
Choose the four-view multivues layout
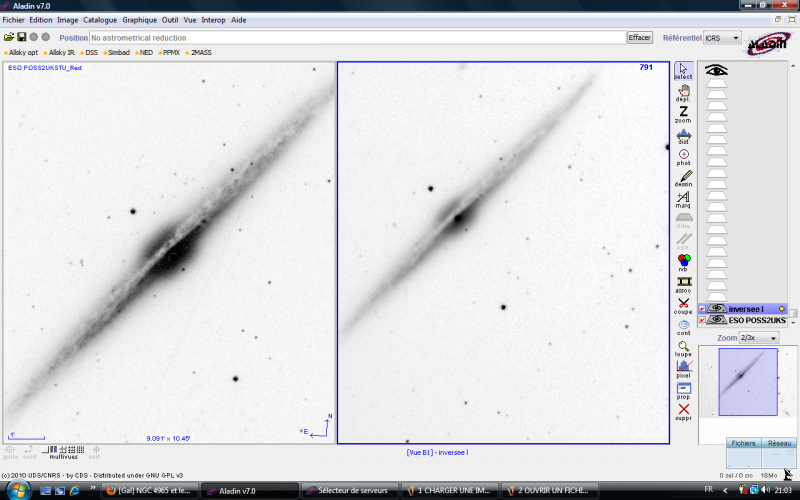point(63,450)
